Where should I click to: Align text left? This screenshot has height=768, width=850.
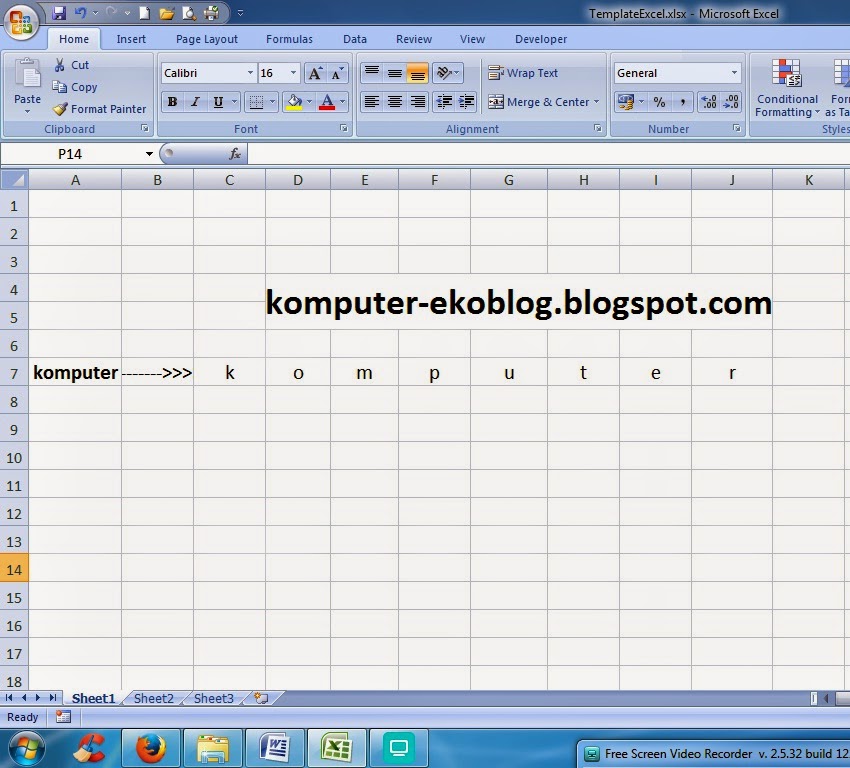coord(371,102)
